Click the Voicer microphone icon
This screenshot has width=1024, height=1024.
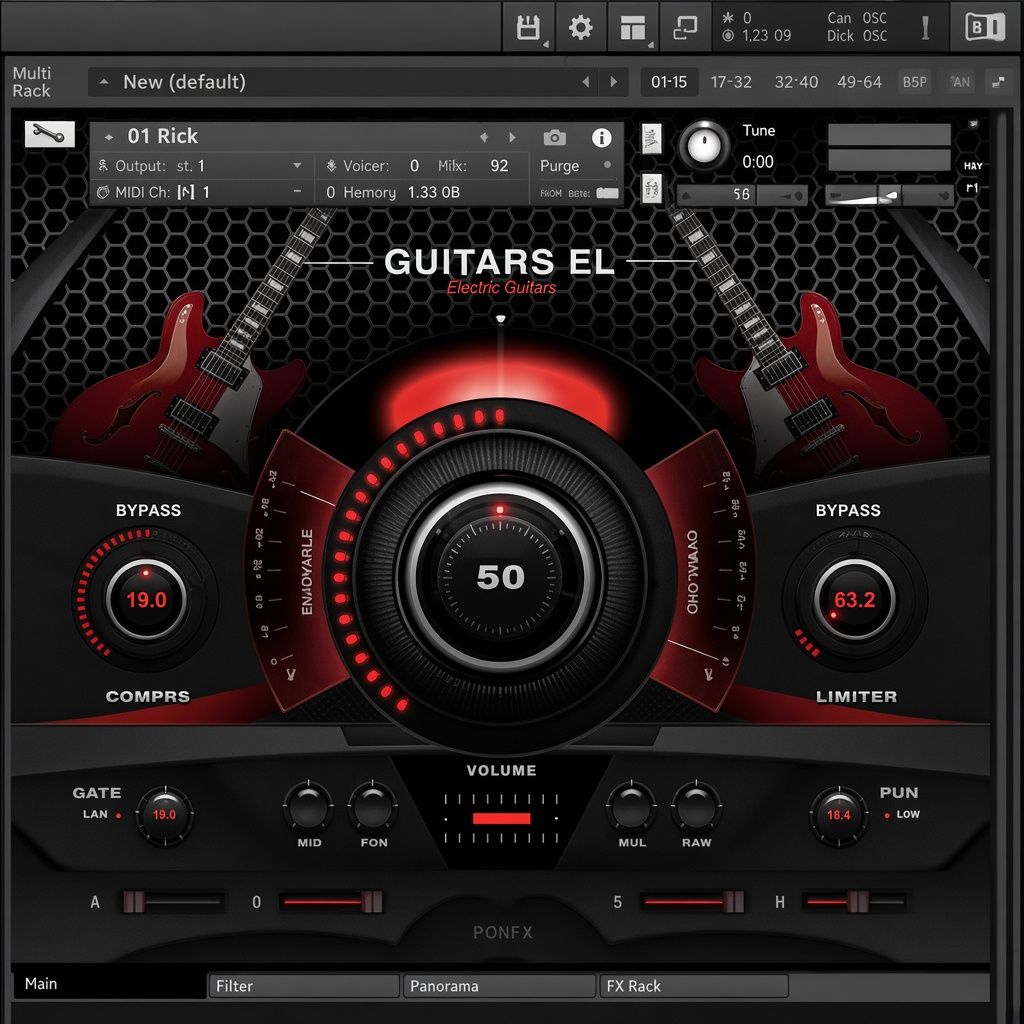331,166
